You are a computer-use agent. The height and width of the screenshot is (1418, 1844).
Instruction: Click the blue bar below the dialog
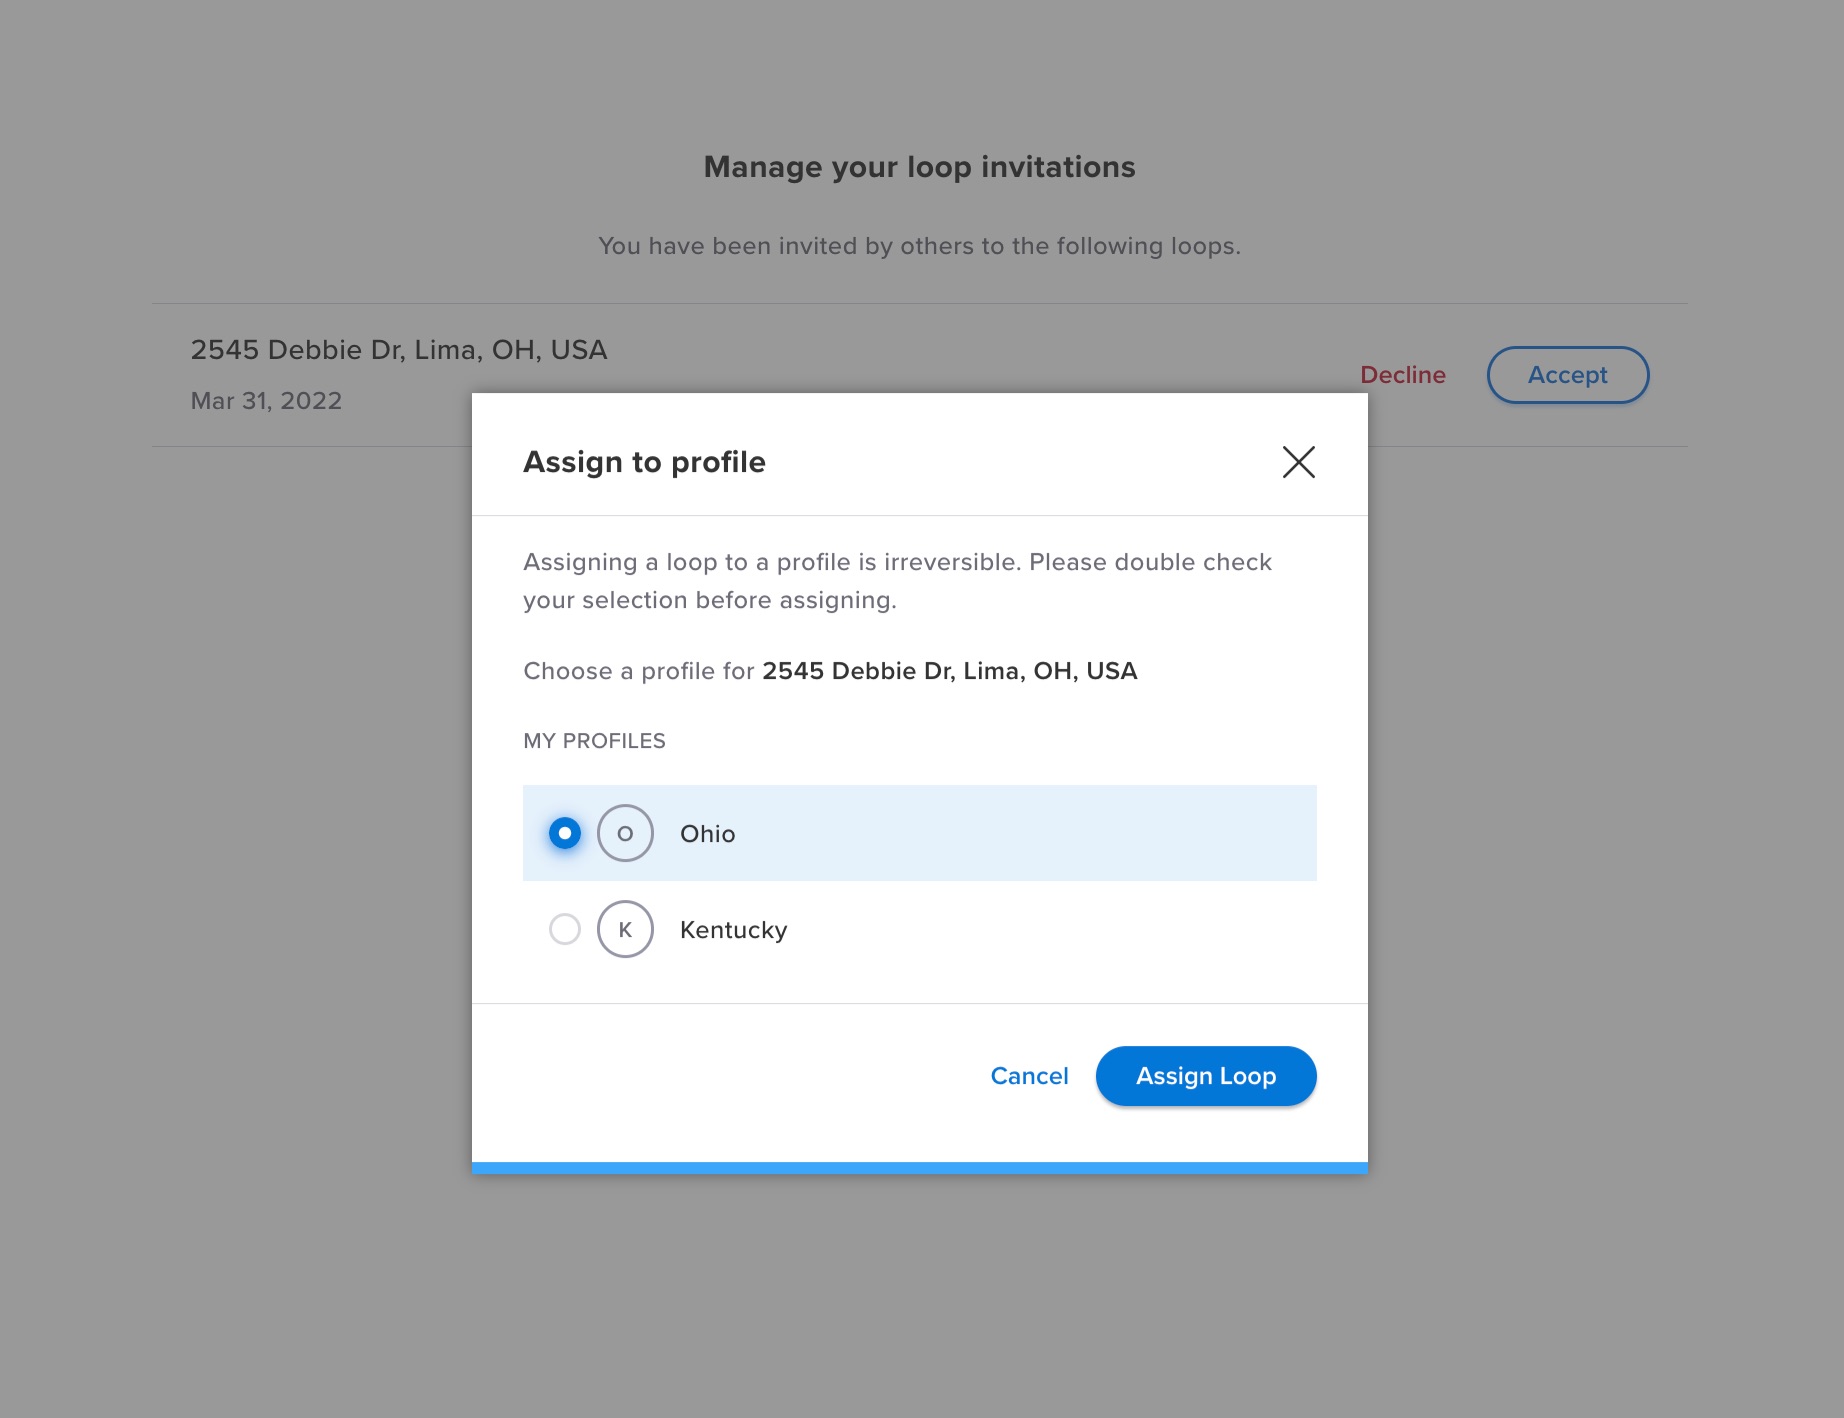(x=920, y=1167)
